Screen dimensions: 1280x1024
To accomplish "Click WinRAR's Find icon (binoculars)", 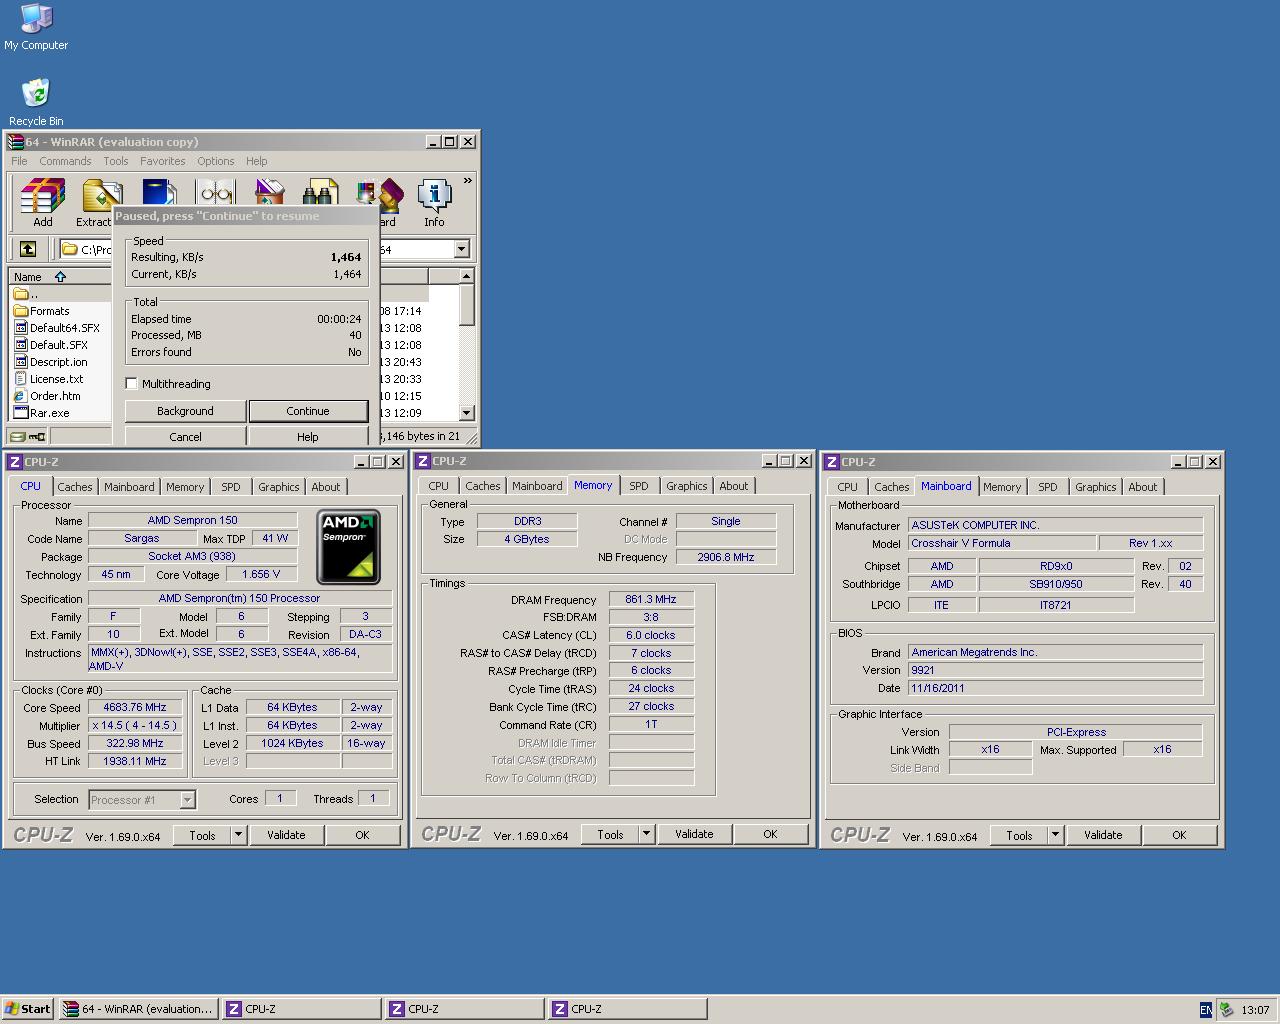I will point(320,191).
